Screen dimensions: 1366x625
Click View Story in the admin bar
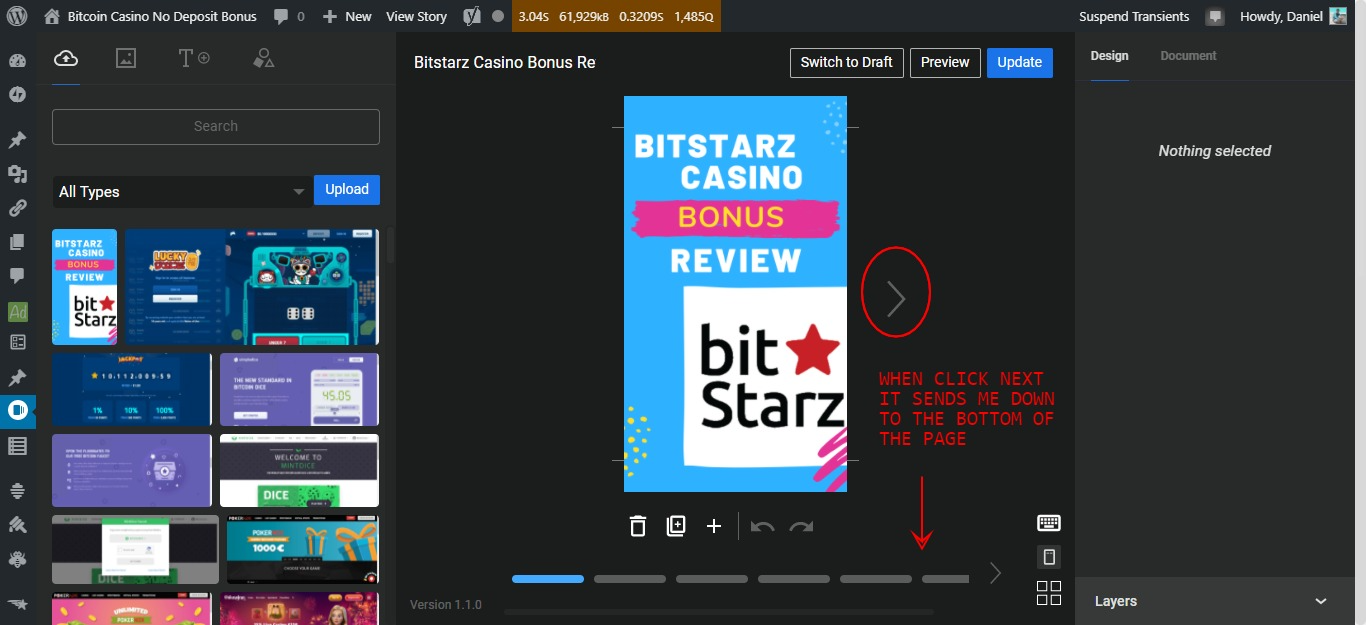(417, 16)
